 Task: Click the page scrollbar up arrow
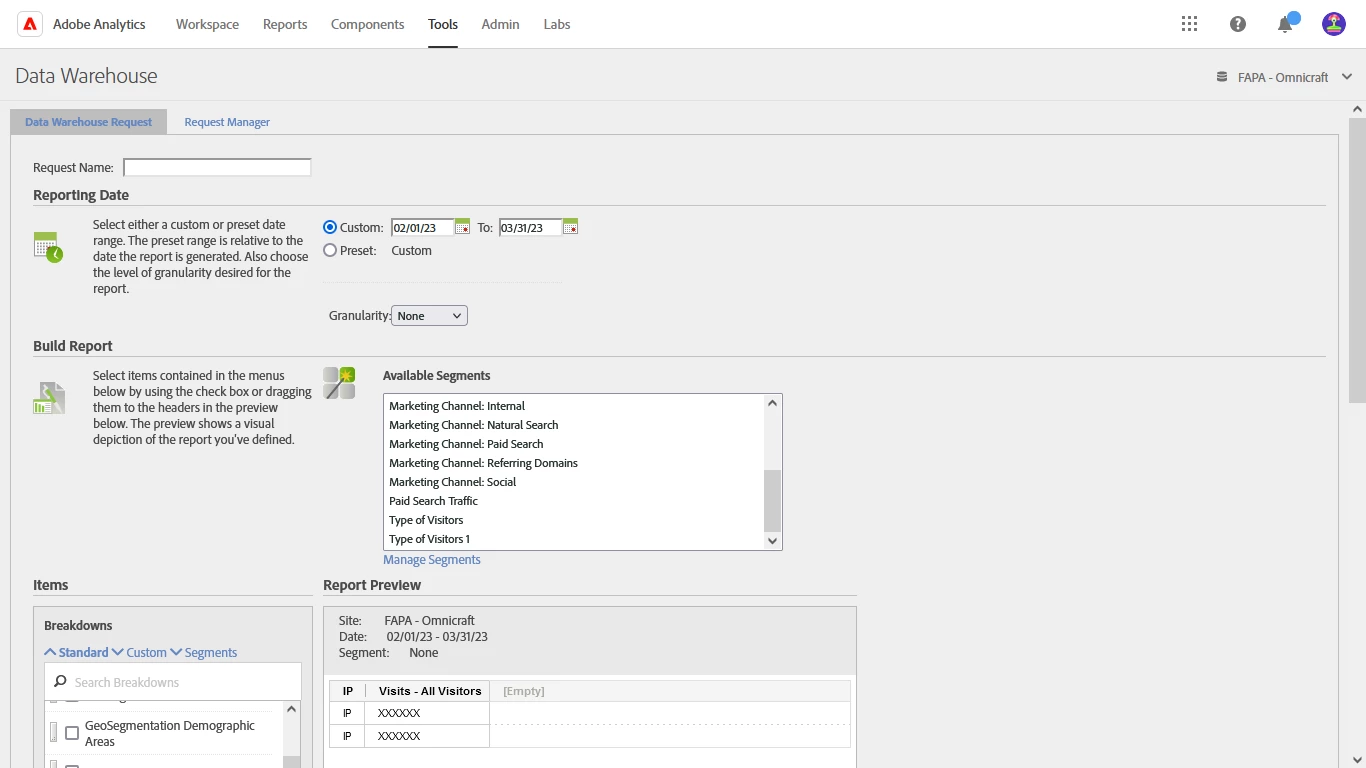[x=1357, y=109]
